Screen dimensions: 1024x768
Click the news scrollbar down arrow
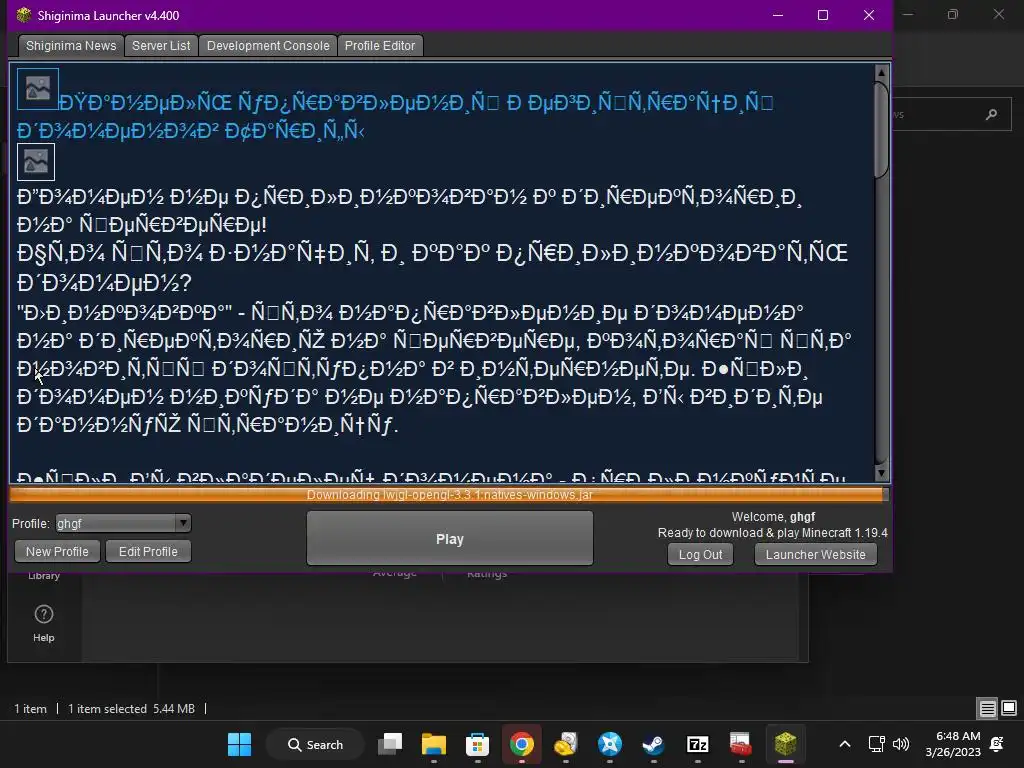[x=882, y=473]
